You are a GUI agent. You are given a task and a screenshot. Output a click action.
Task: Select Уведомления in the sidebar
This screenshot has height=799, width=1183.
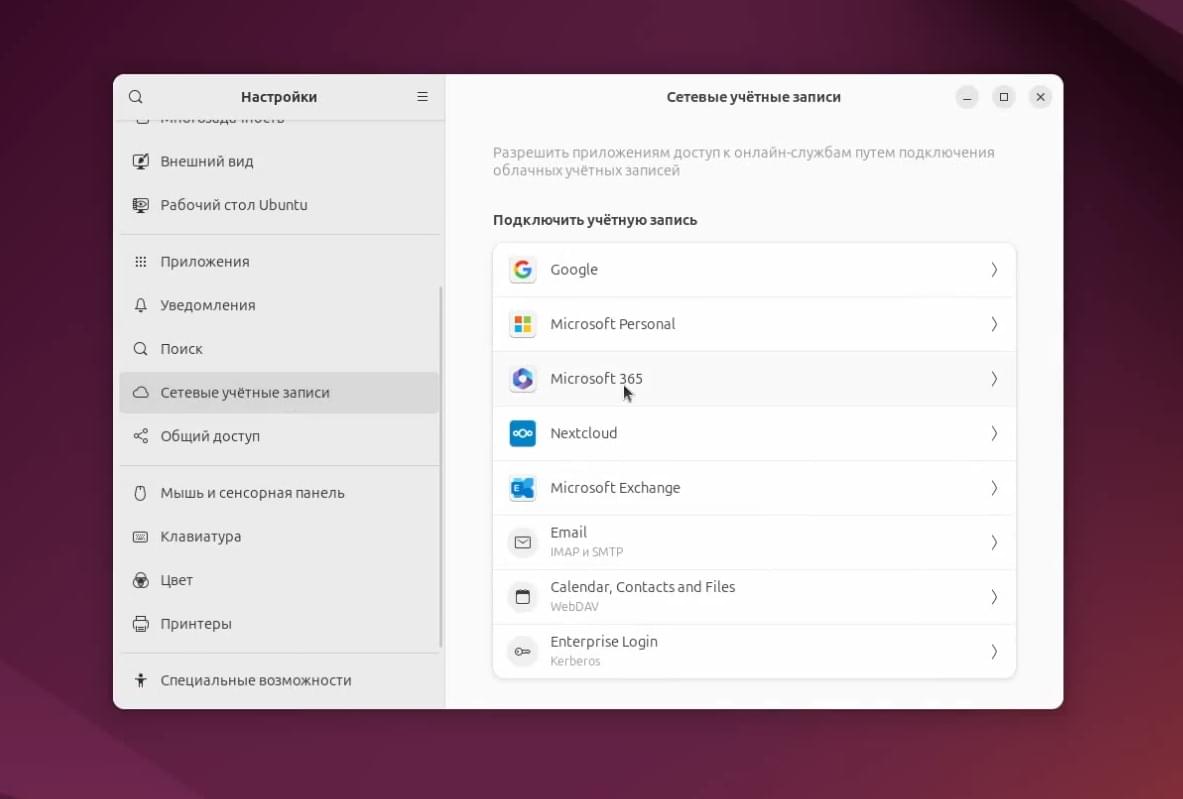tap(279, 306)
